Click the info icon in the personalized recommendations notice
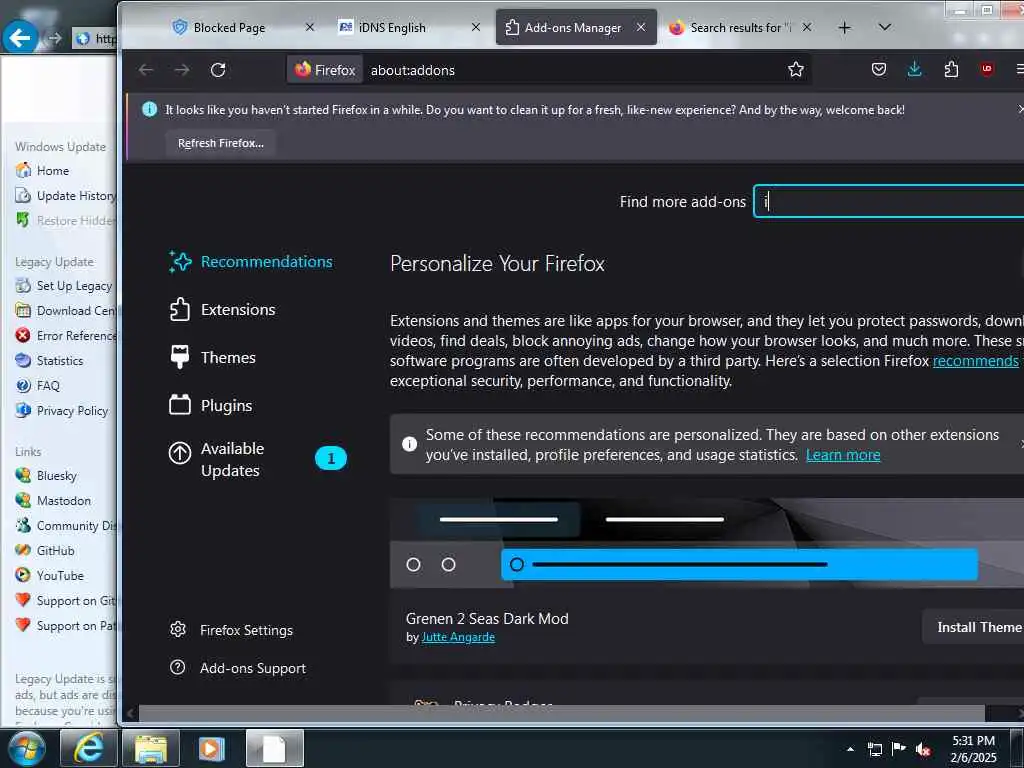 [409, 444]
